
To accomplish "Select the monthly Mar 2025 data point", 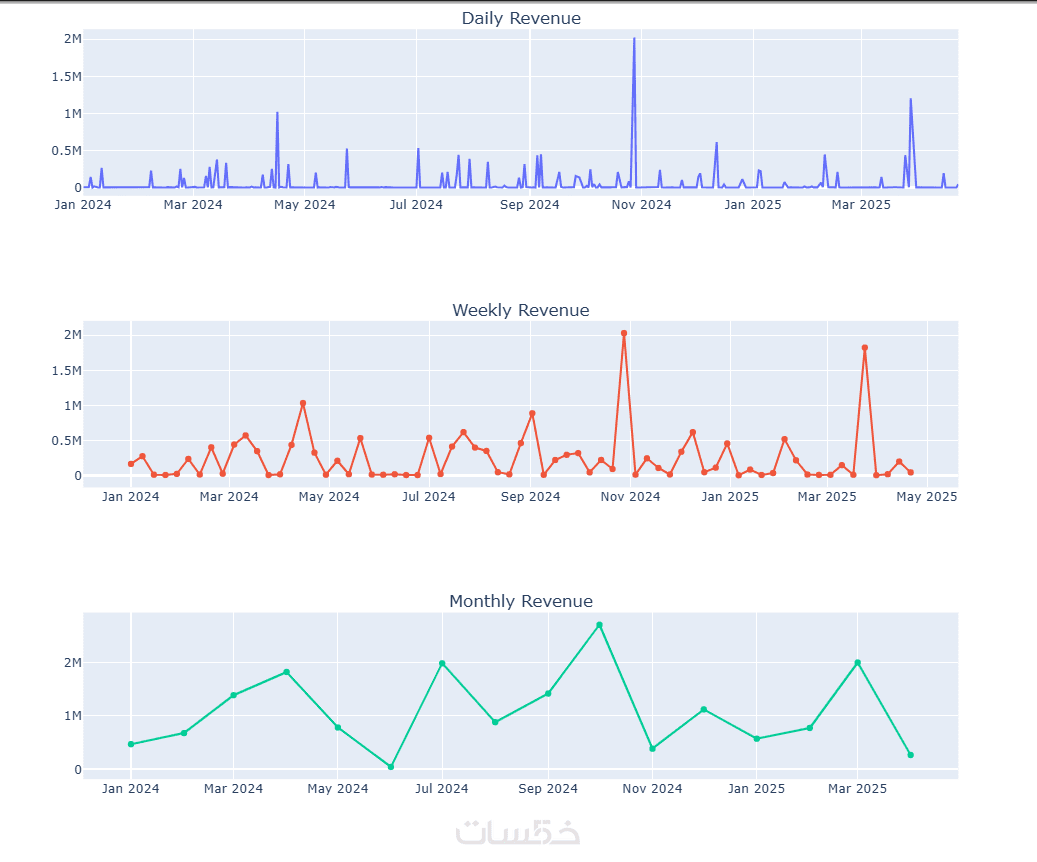I will (x=858, y=663).
